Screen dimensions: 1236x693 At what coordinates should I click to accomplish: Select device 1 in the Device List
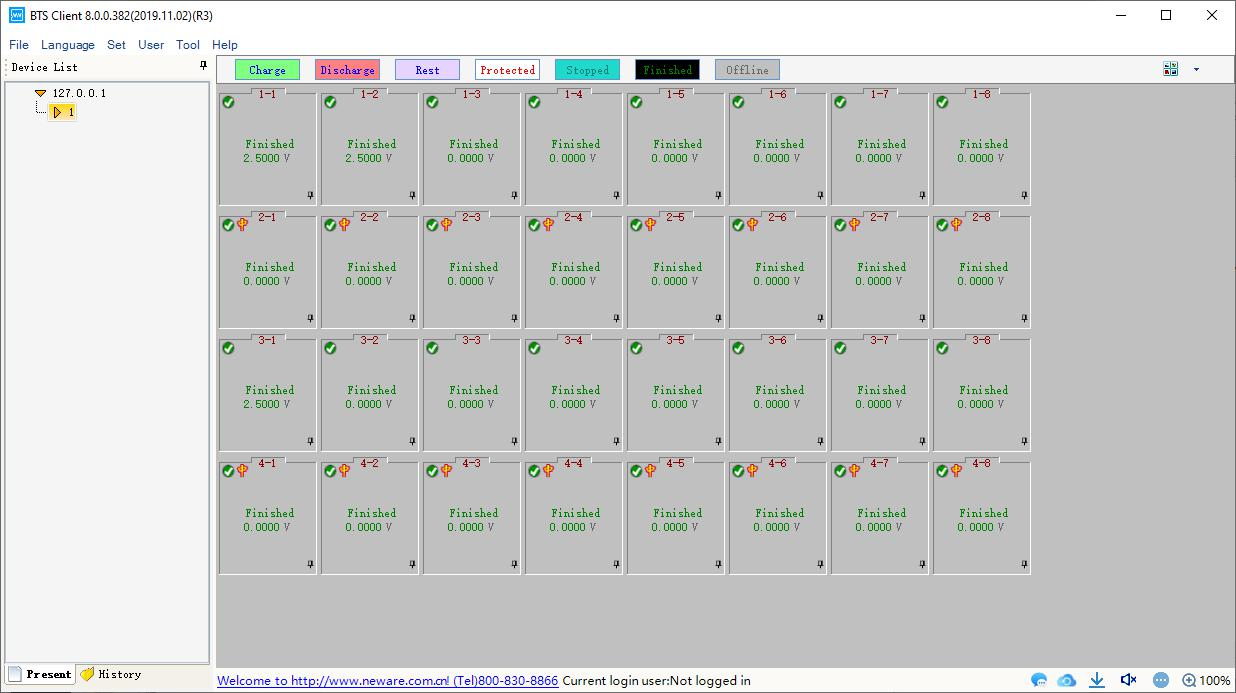point(63,112)
